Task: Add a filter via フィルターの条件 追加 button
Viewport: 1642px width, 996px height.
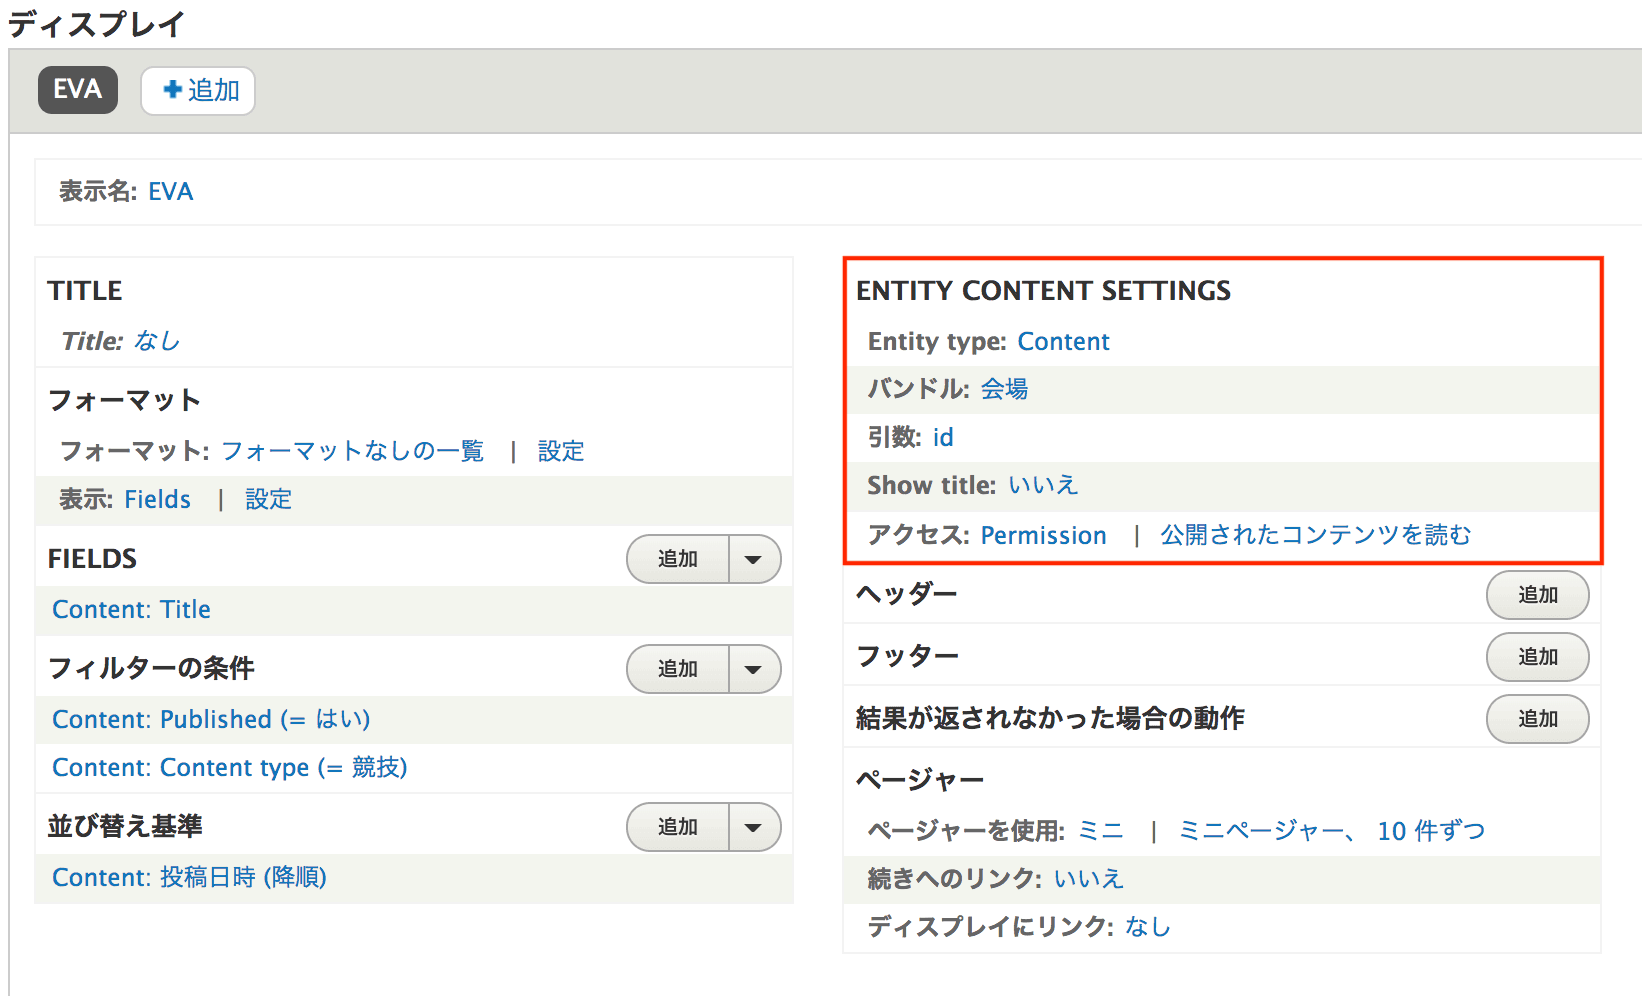Action: (678, 669)
